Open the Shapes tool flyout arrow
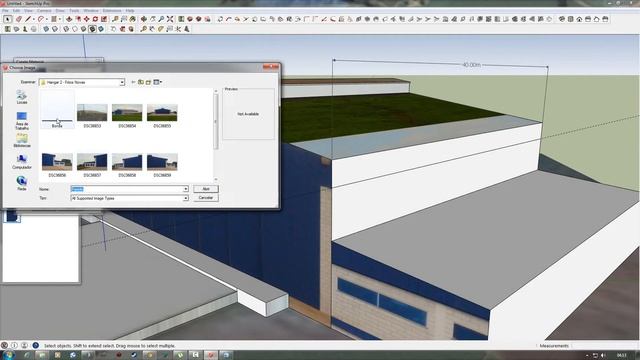This screenshot has width=640, height=360. pos(60,19)
